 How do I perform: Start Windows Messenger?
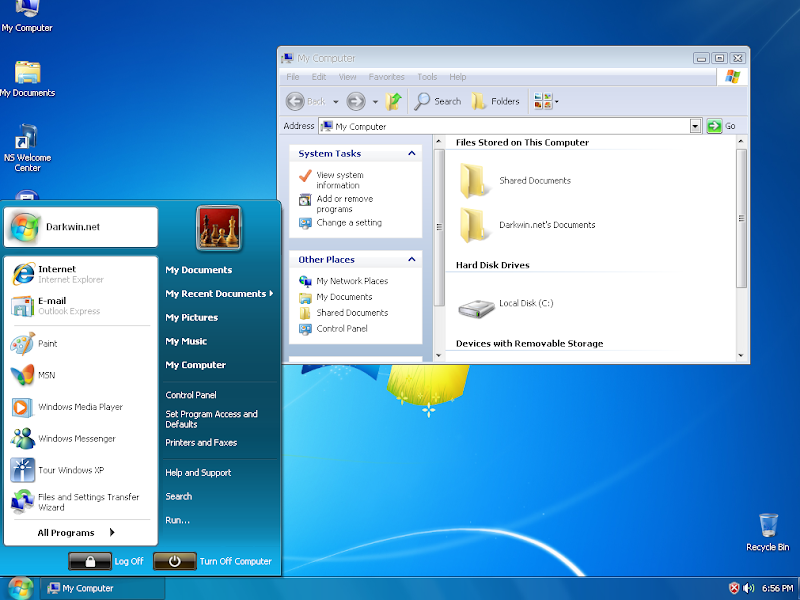(79, 438)
